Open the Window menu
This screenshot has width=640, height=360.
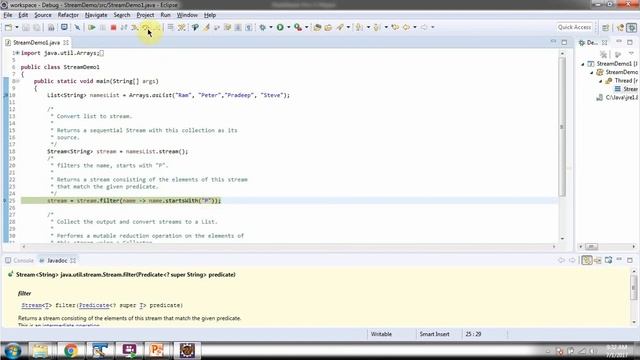(187, 15)
